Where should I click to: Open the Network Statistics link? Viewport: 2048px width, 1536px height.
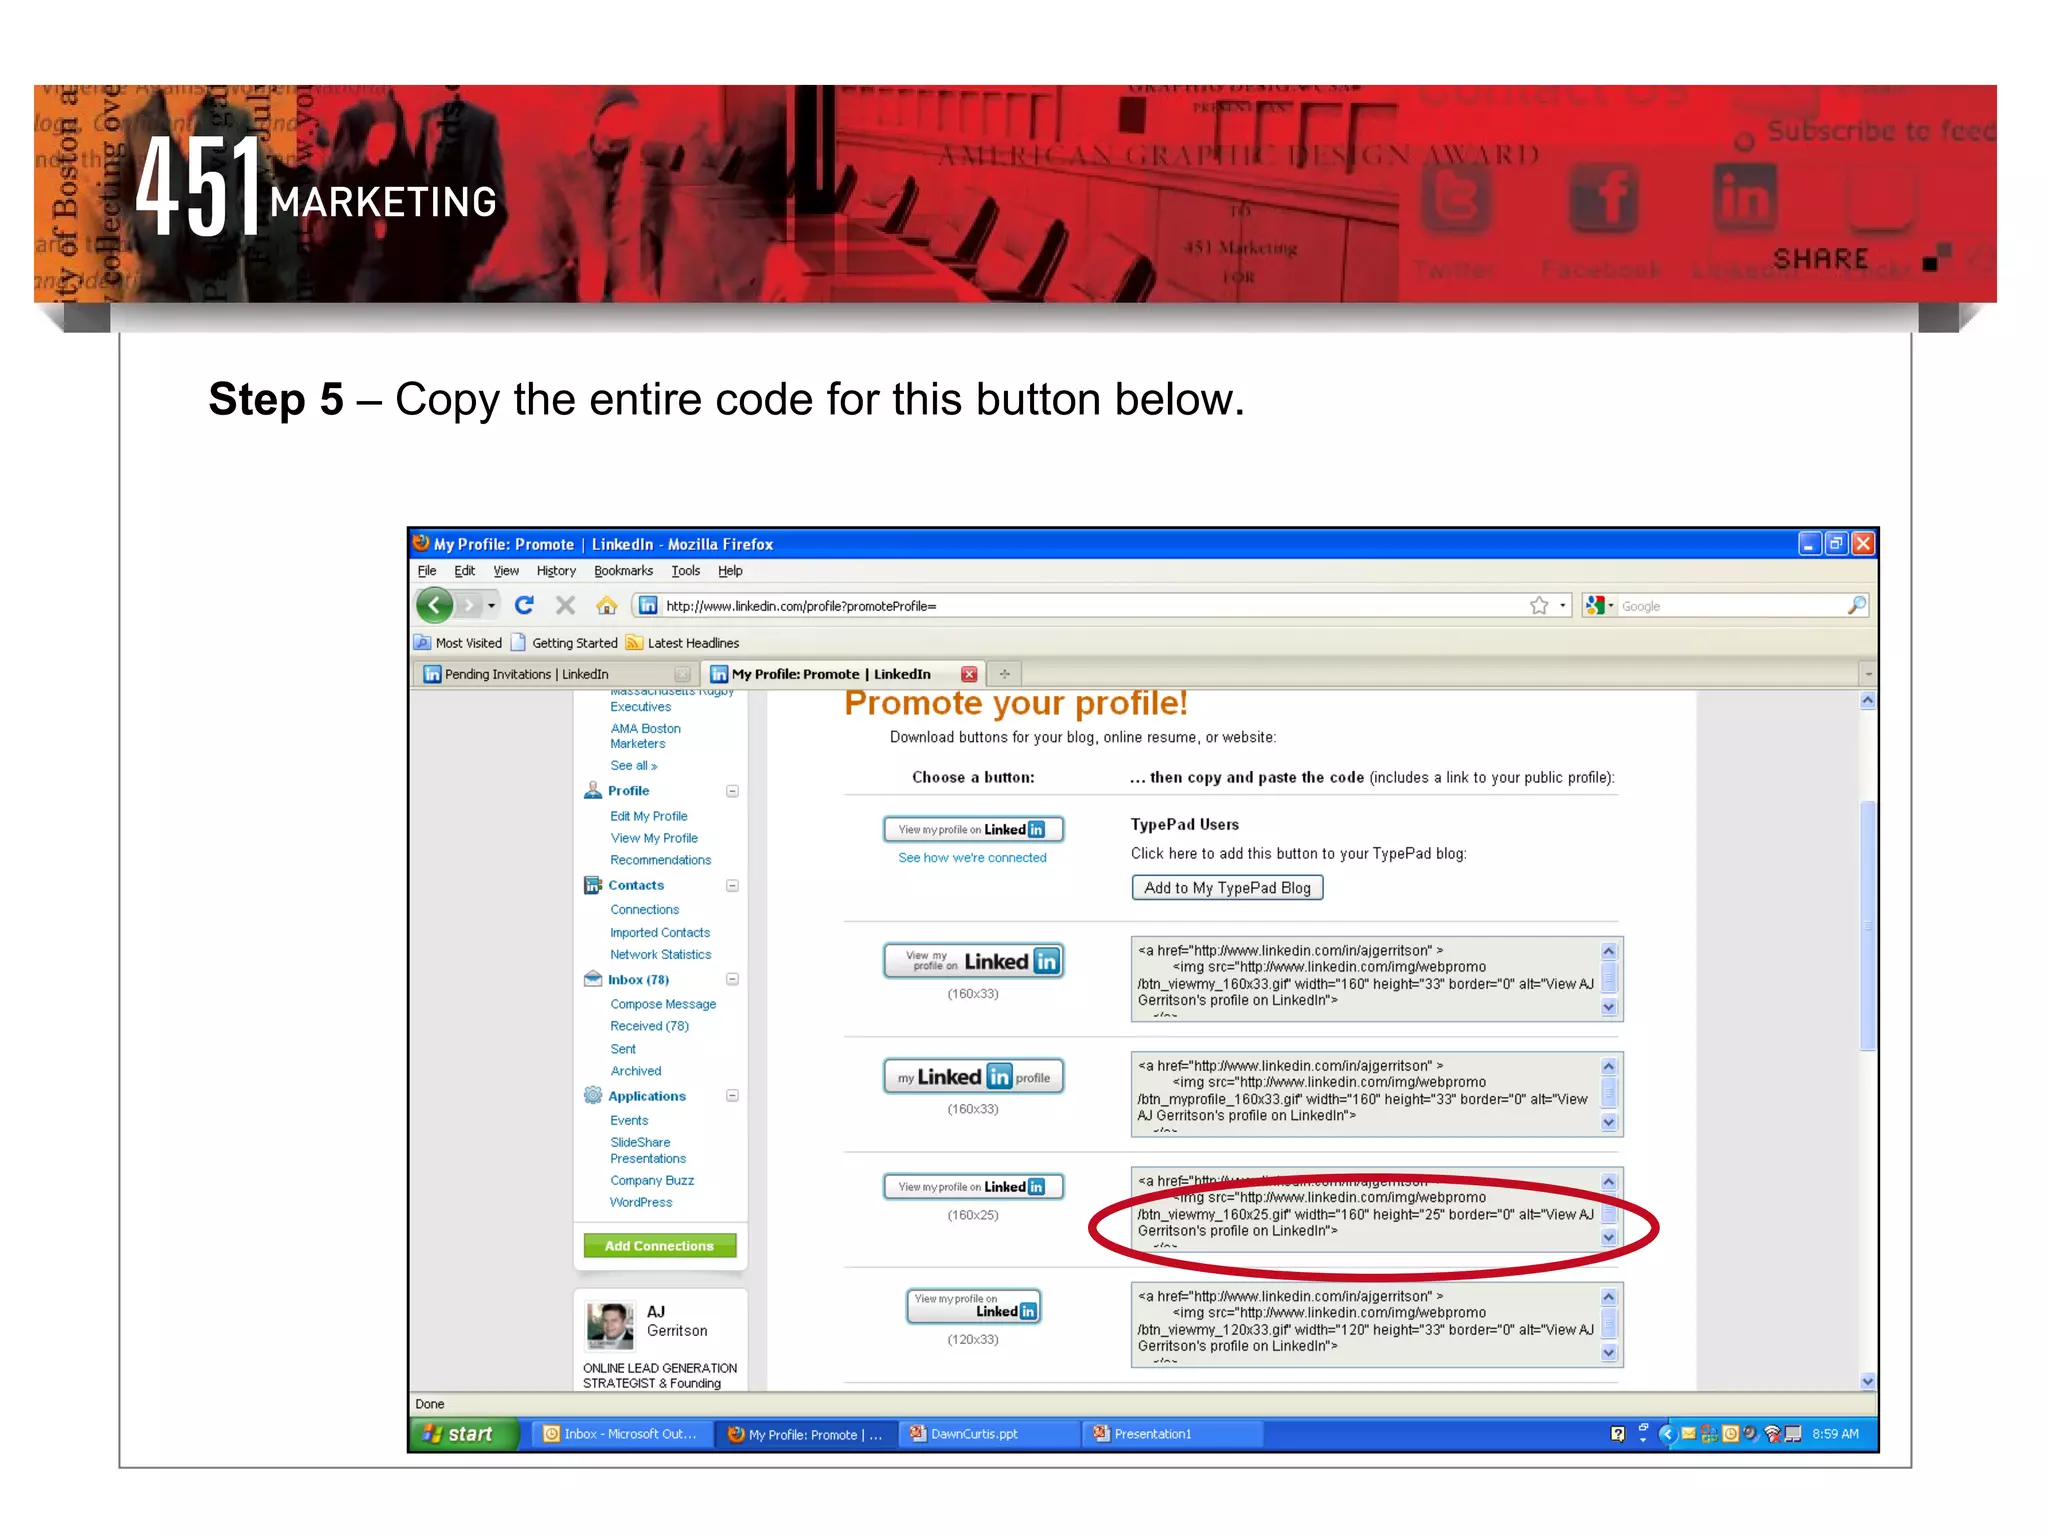tap(660, 954)
